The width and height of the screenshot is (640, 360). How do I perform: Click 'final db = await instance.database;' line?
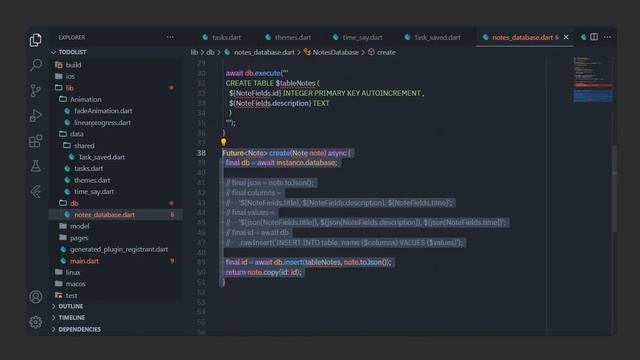point(282,163)
